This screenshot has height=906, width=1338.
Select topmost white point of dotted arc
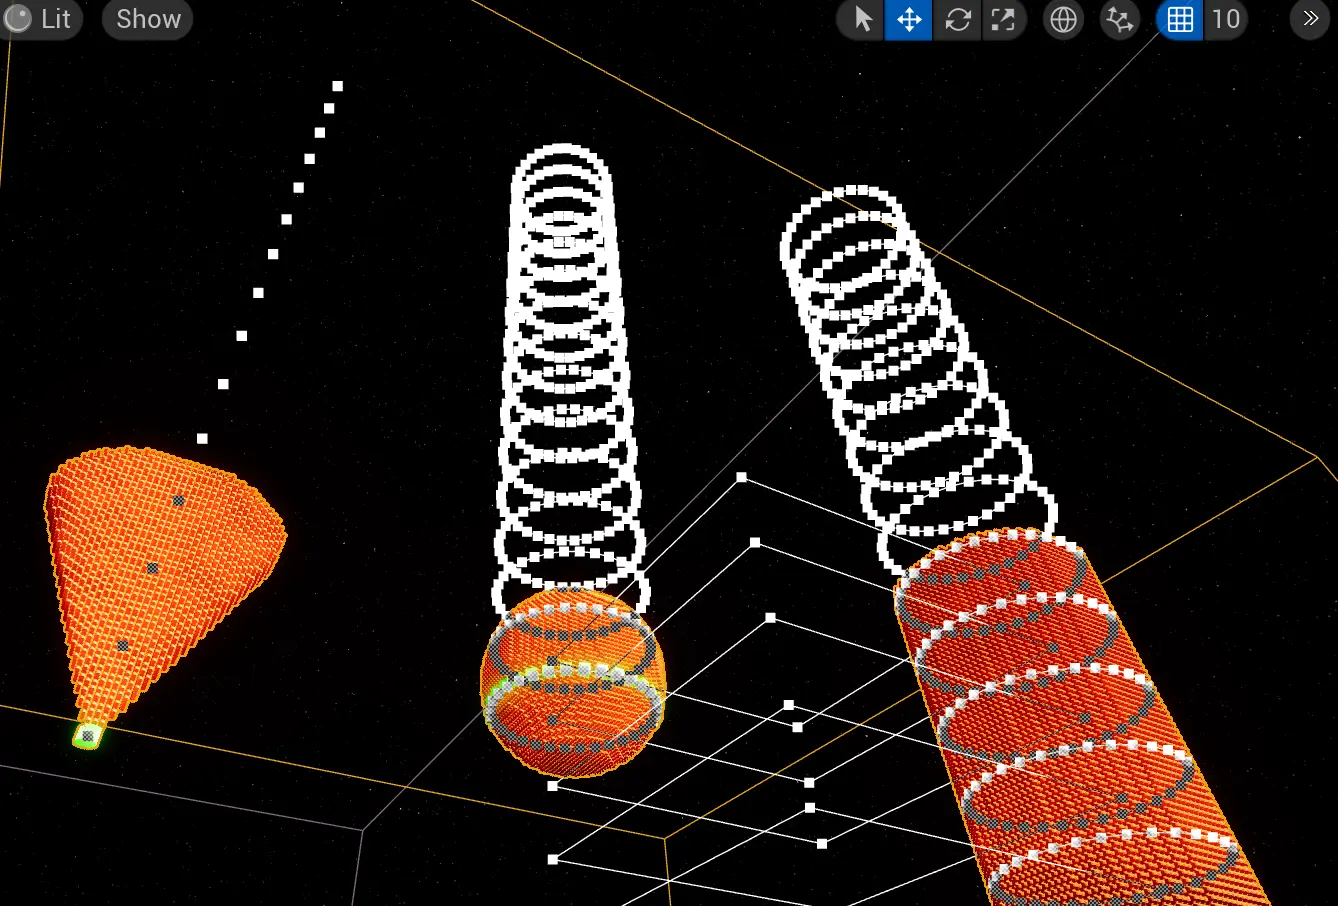click(338, 86)
